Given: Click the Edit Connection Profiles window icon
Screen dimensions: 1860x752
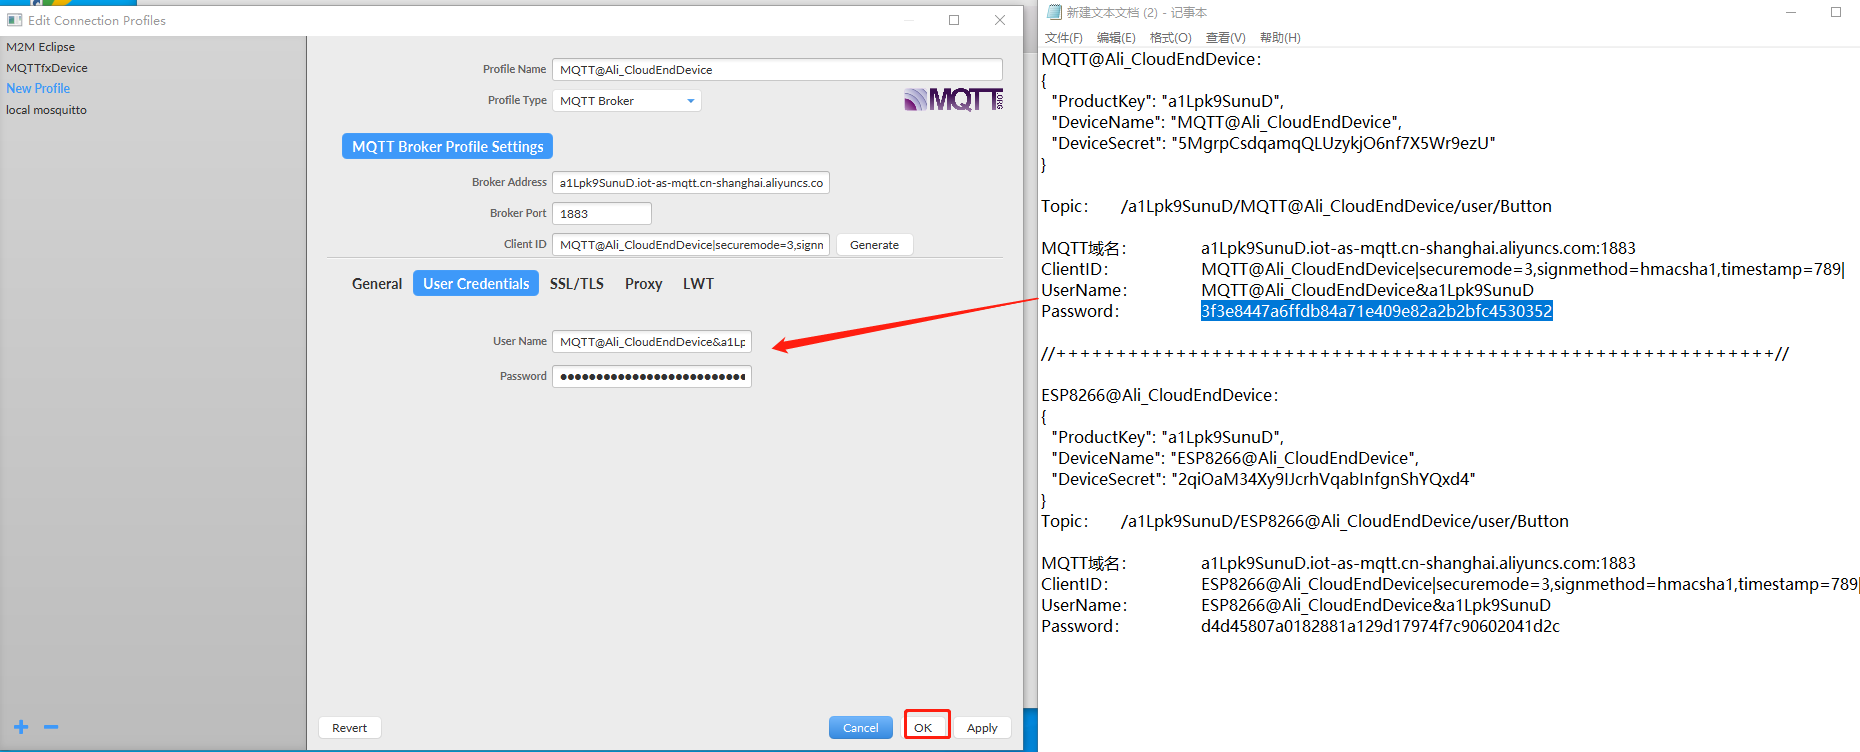Looking at the screenshot, I should pyautogui.click(x=14, y=20).
